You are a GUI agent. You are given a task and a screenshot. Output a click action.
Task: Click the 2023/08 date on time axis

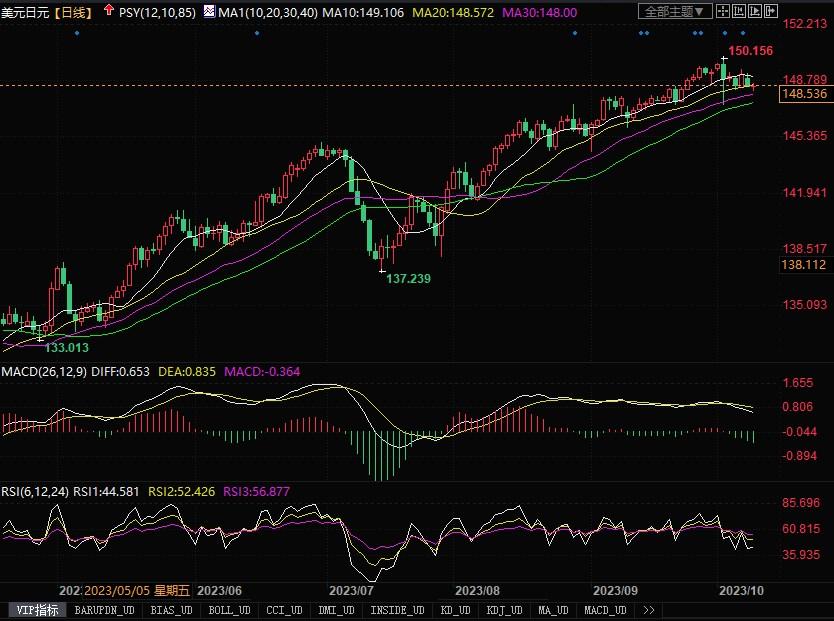[475, 590]
